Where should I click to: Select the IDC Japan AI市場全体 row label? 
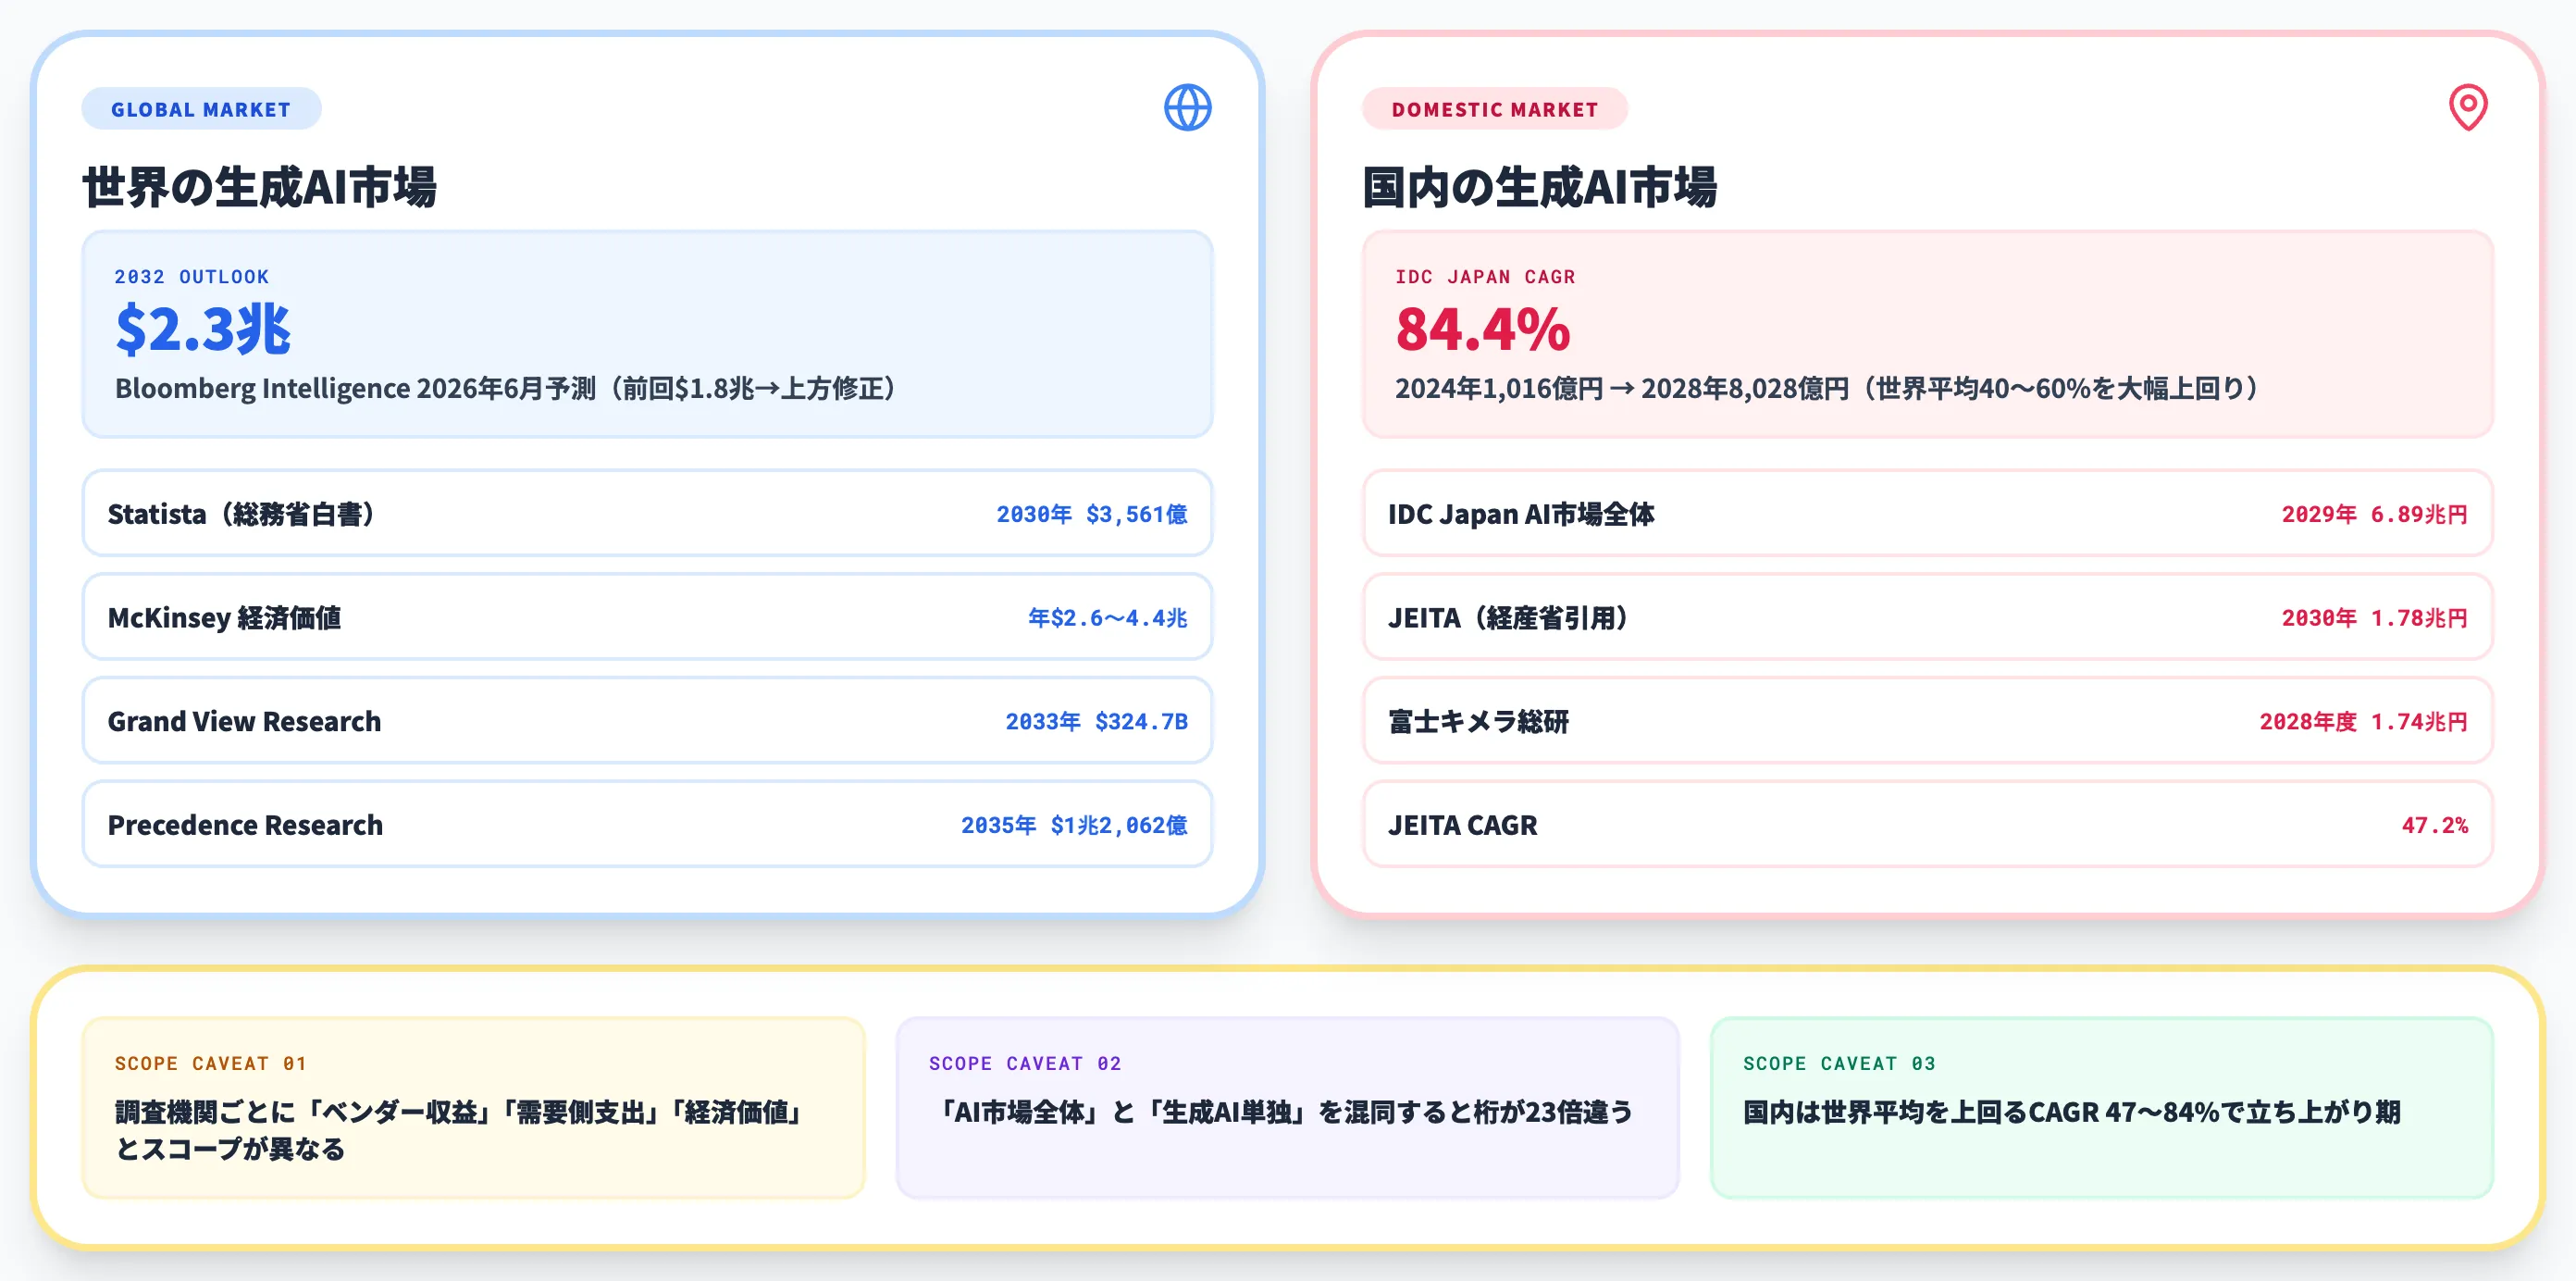point(1520,514)
